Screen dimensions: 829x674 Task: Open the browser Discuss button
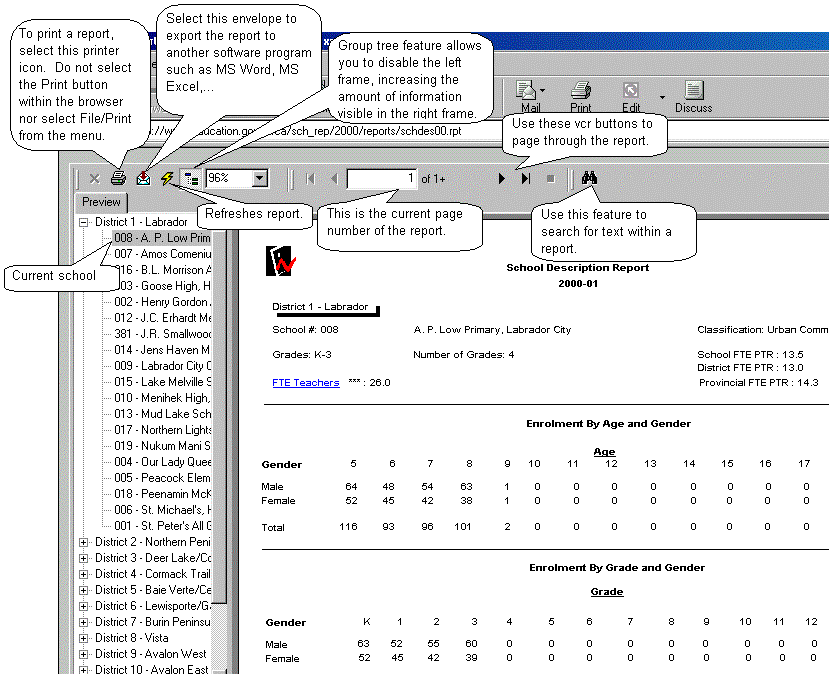(x=693, y=96)
